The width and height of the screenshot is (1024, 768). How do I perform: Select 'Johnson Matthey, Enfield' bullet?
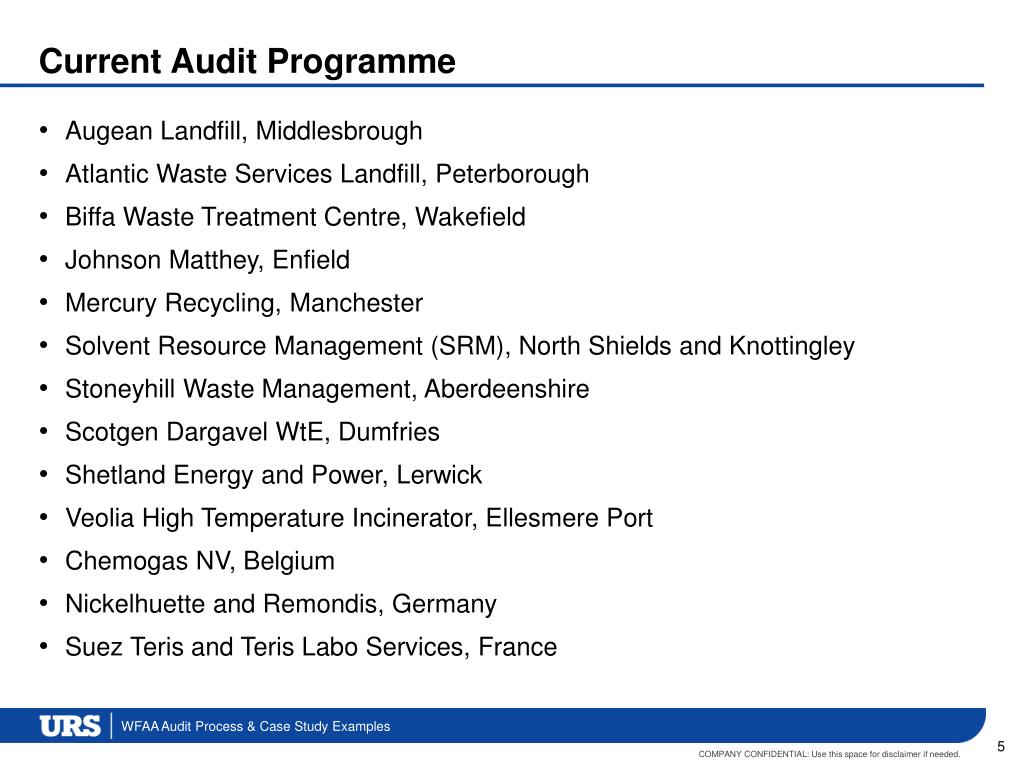coord(208,260)
